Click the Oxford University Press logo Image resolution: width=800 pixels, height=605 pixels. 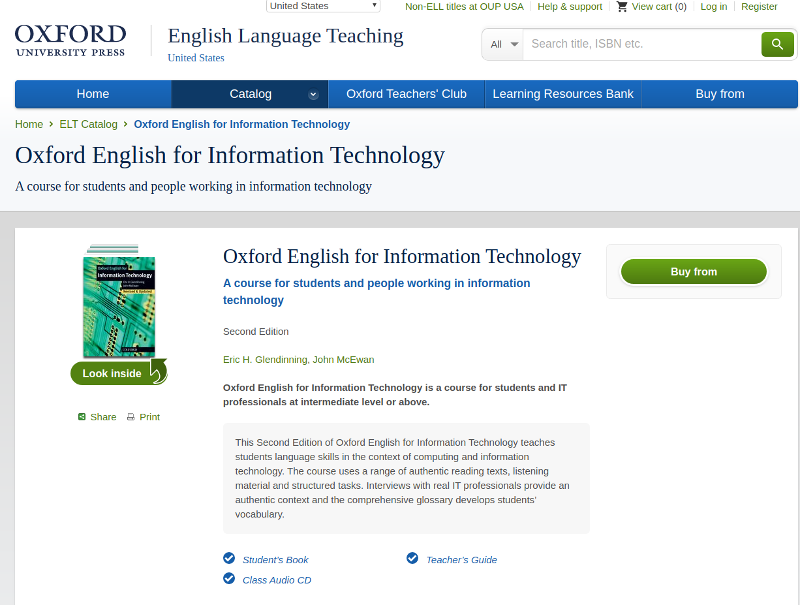[x=70, y=40]
